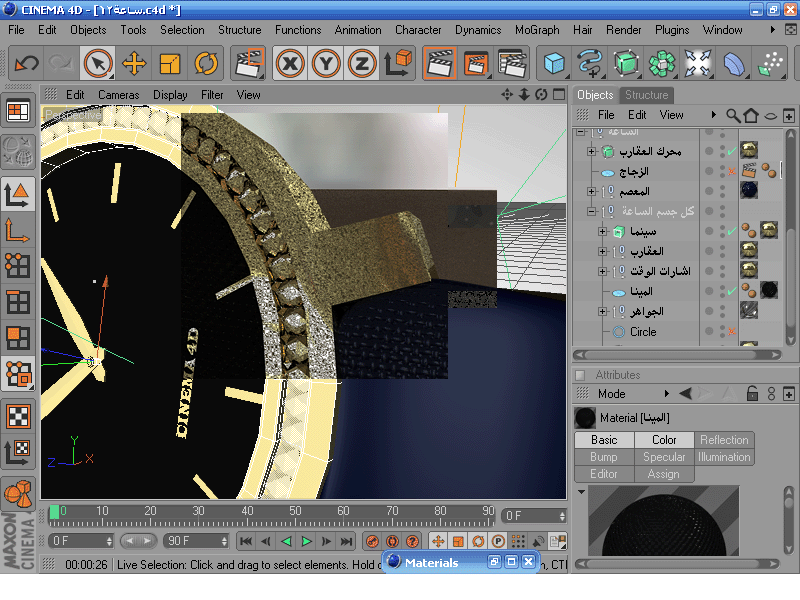Enable the Object Axis tool

(18, 229)
